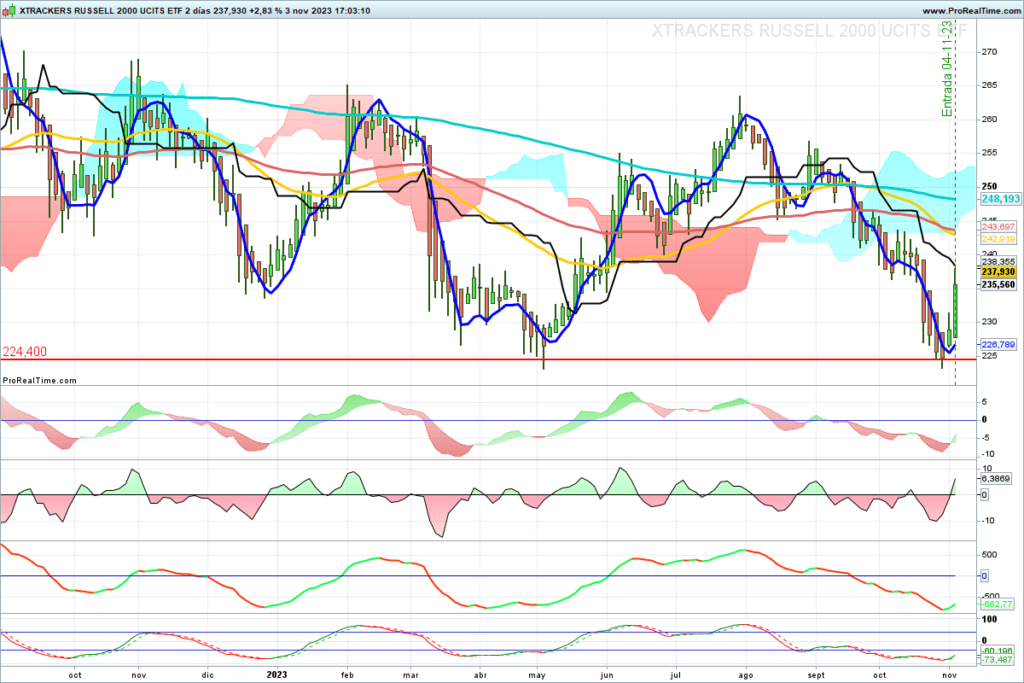Select the red 243,697 price label
The image size is (1024, 683).
pyautogui.click(x=998, y=227)
